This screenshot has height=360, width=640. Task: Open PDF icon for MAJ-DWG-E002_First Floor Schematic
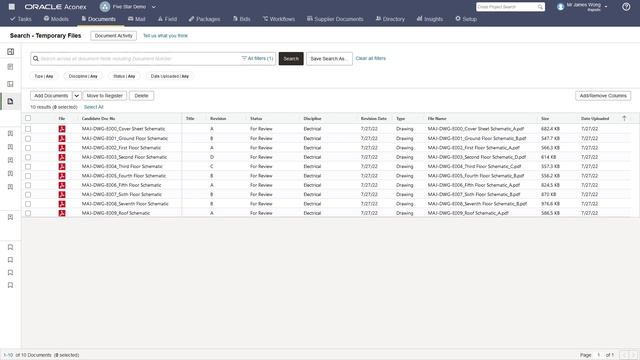point(62,148)
